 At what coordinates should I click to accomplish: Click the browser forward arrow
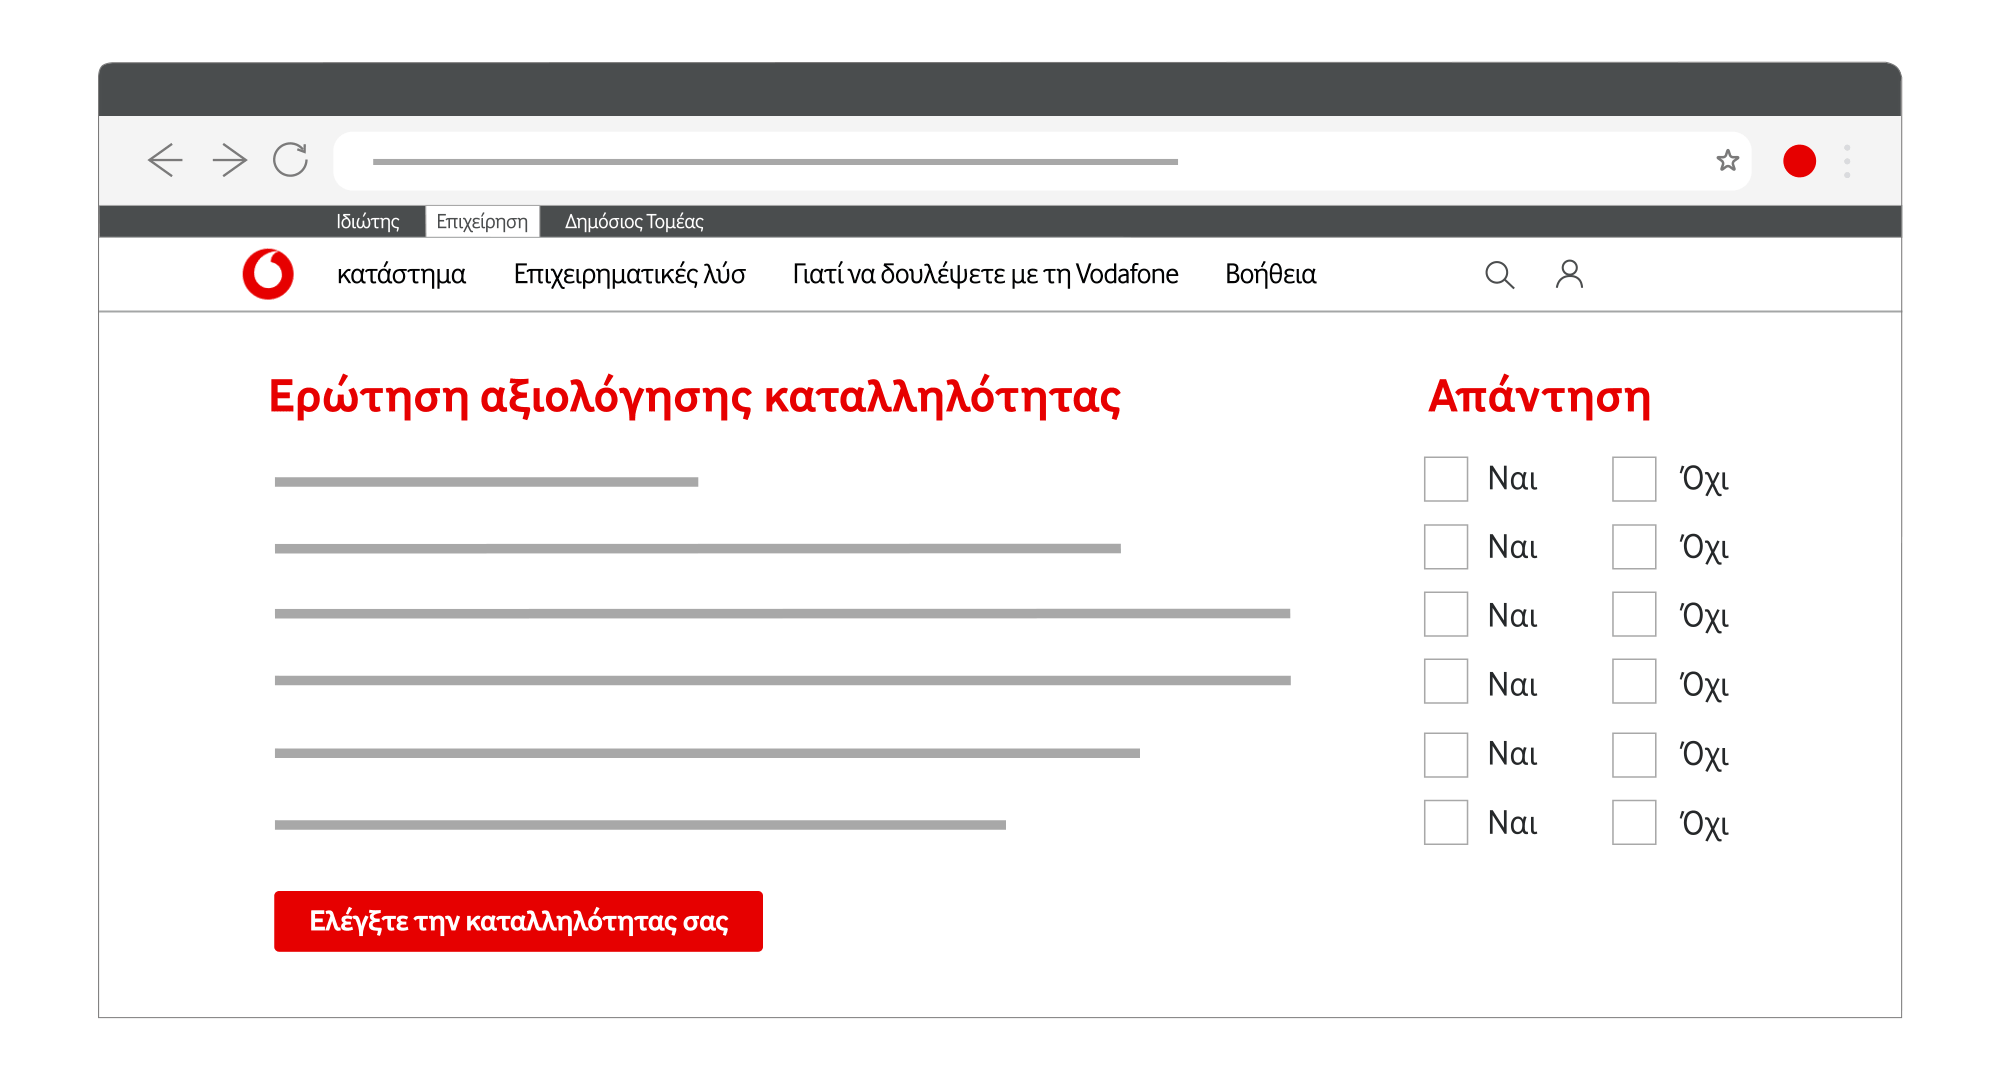tap(229, 160)
